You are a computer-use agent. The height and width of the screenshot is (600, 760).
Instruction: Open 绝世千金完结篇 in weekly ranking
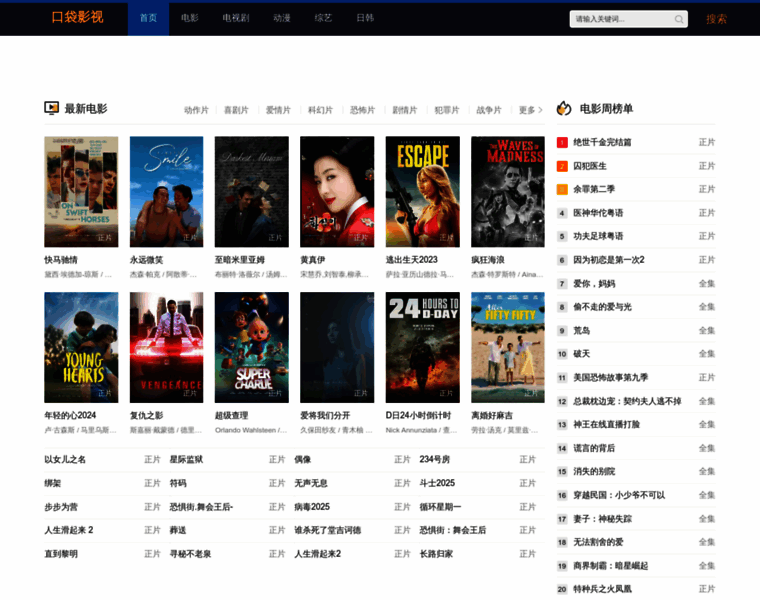[x=602, y=142]
